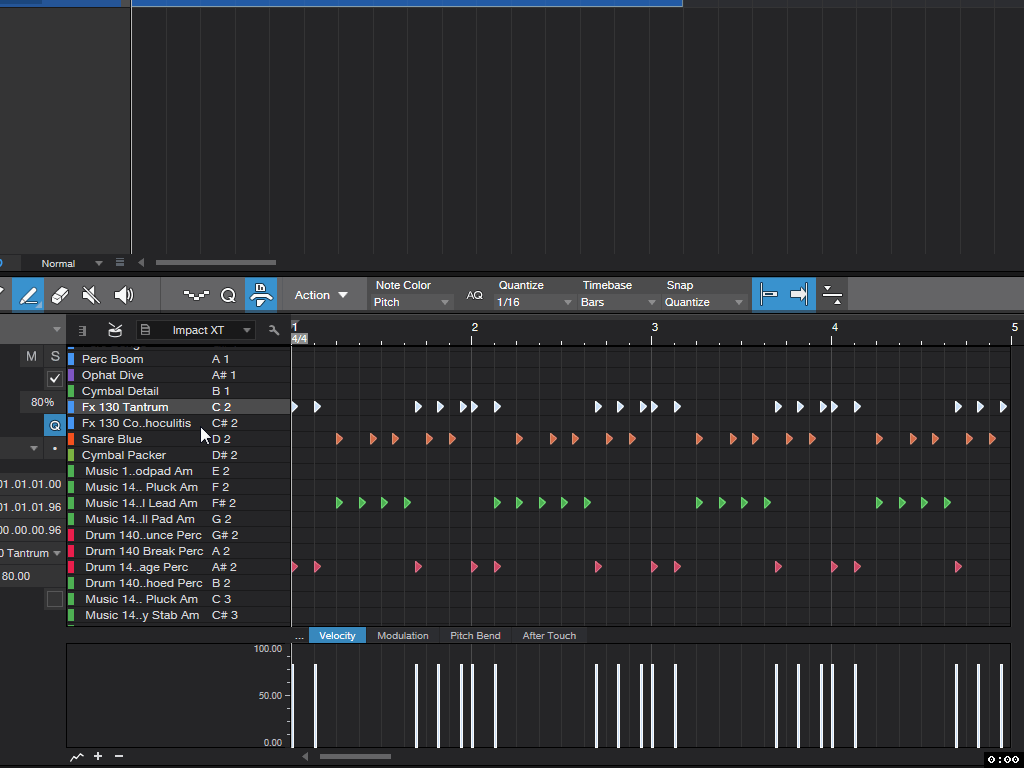The width and height of the screenshot is (1024, 768).
Task: Toggle the drum editor view icon
Action: tap(115, 330)
